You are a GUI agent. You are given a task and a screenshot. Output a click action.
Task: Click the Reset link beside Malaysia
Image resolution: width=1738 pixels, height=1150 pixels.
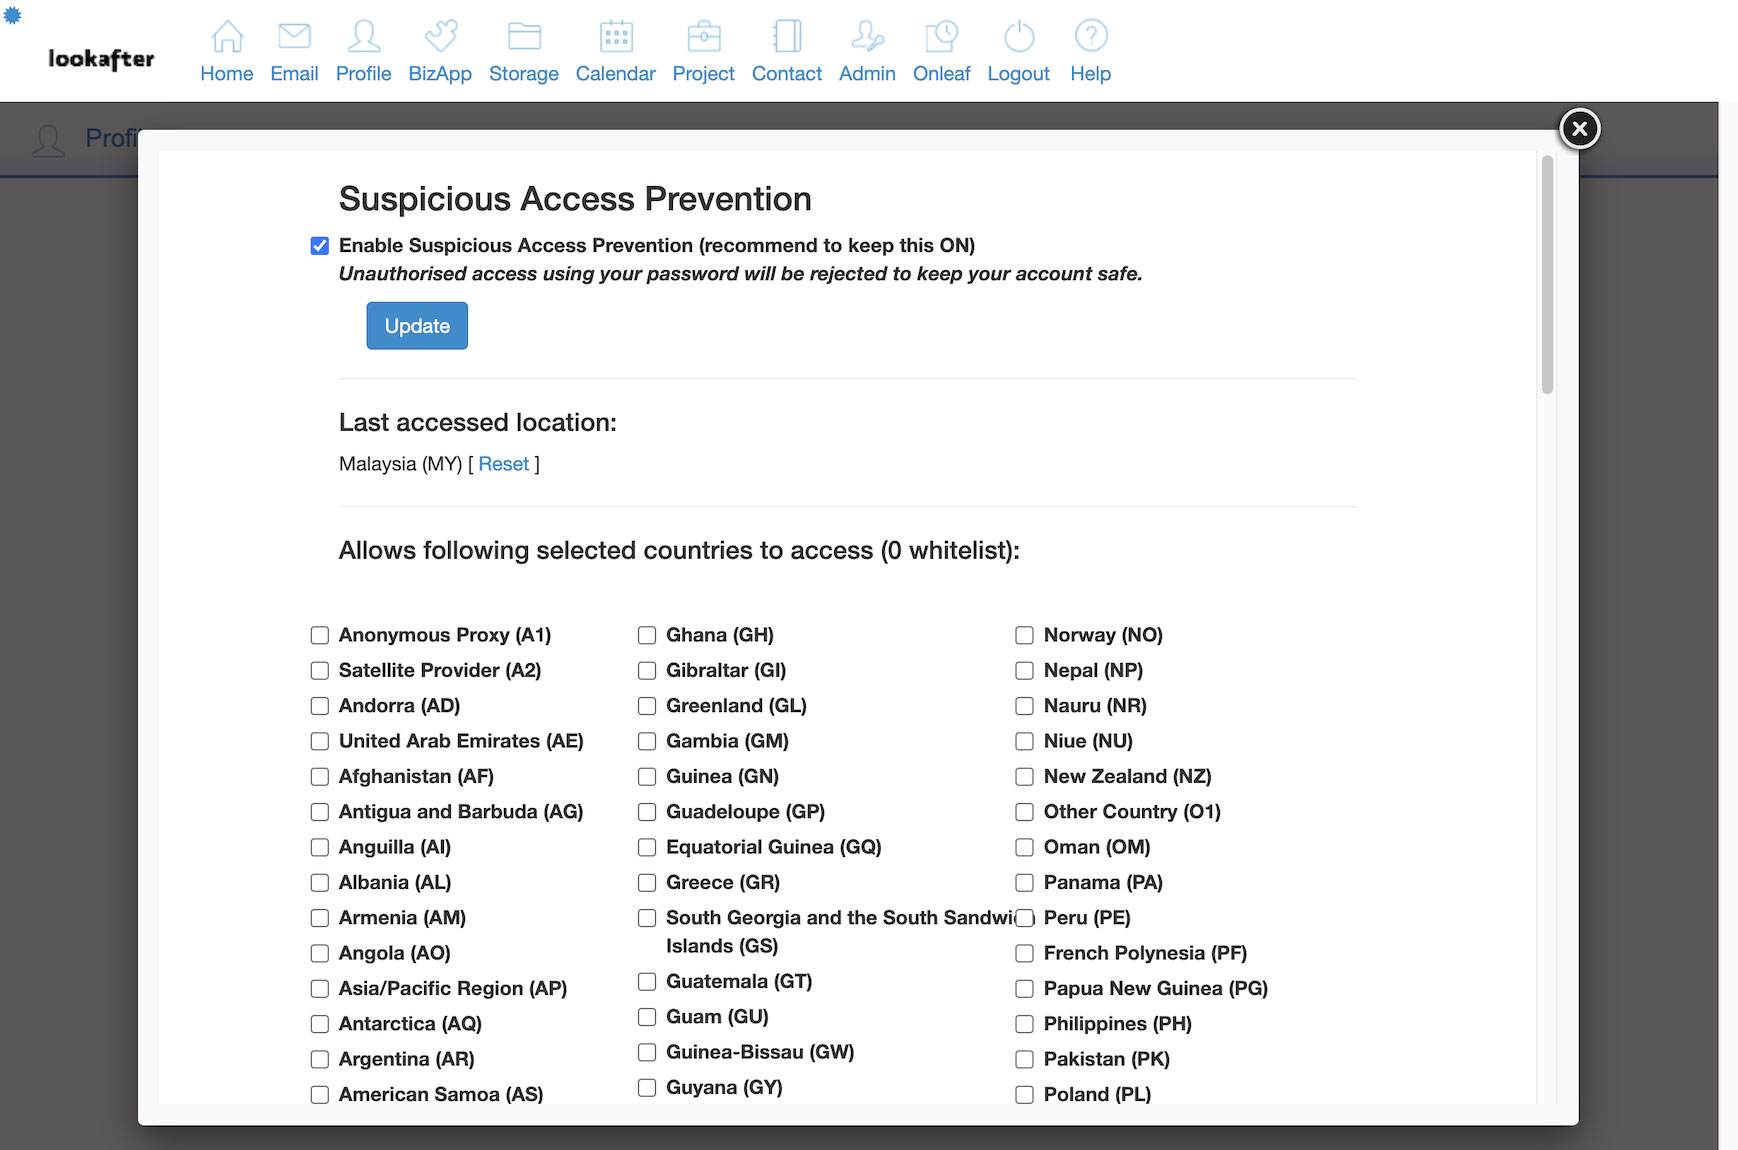click(503, 464)
